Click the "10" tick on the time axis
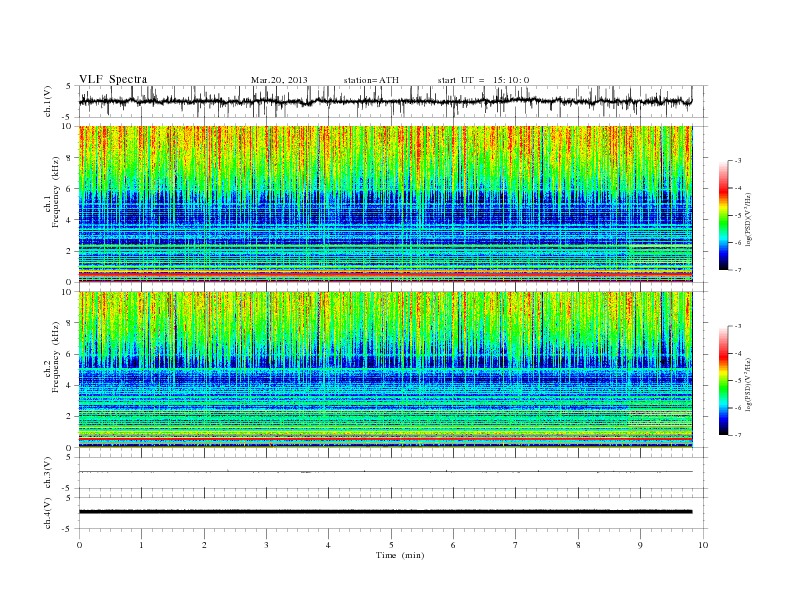792x612 pixels. [703, 545]
